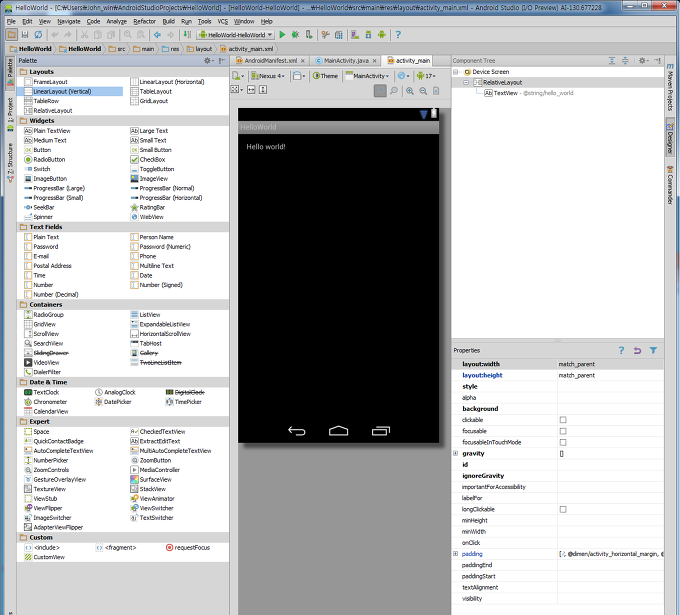Click the blue Help question mark in main toolbar
680x615 pixels.
398,35
